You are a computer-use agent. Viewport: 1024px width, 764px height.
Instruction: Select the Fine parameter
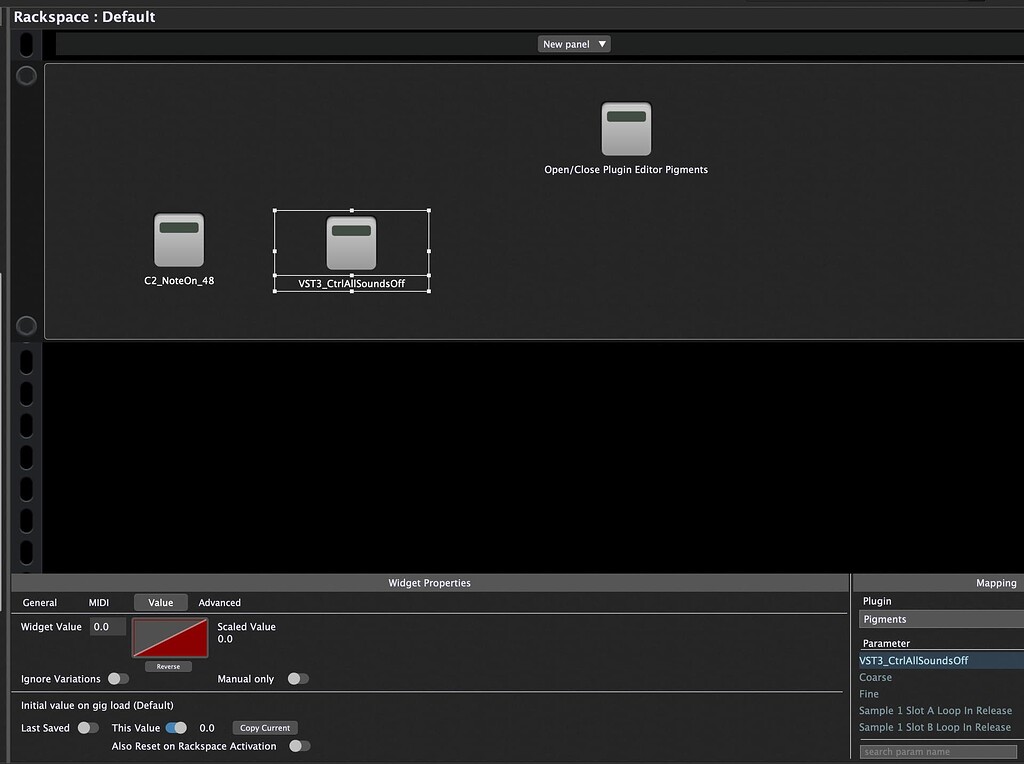pyautogui.click(x=868, y=694)
